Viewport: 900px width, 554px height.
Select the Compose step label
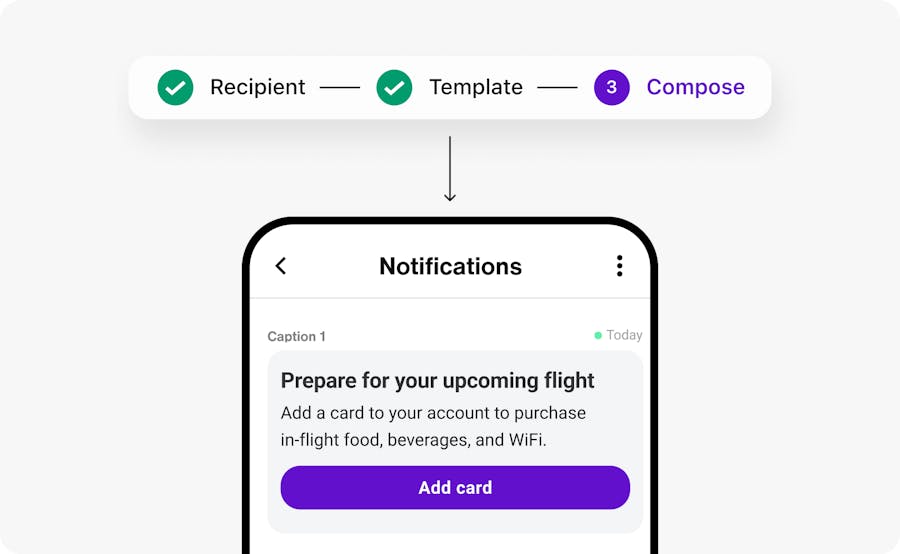tap(695, 87)
